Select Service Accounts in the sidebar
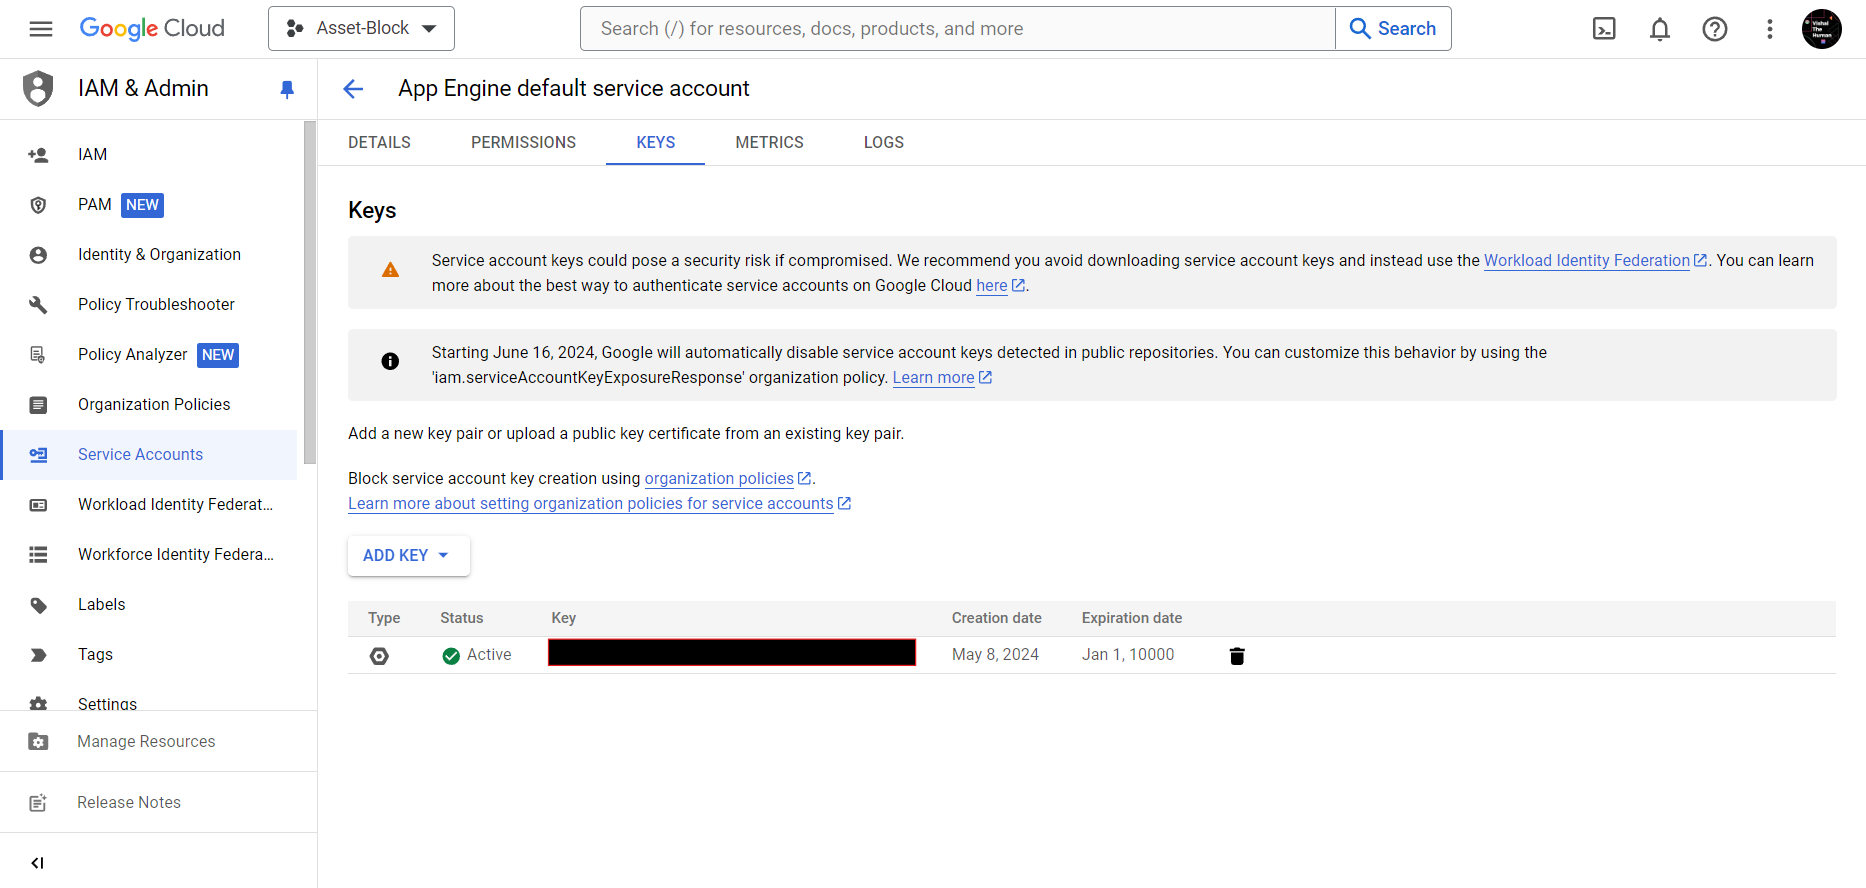 coord(150,455)
